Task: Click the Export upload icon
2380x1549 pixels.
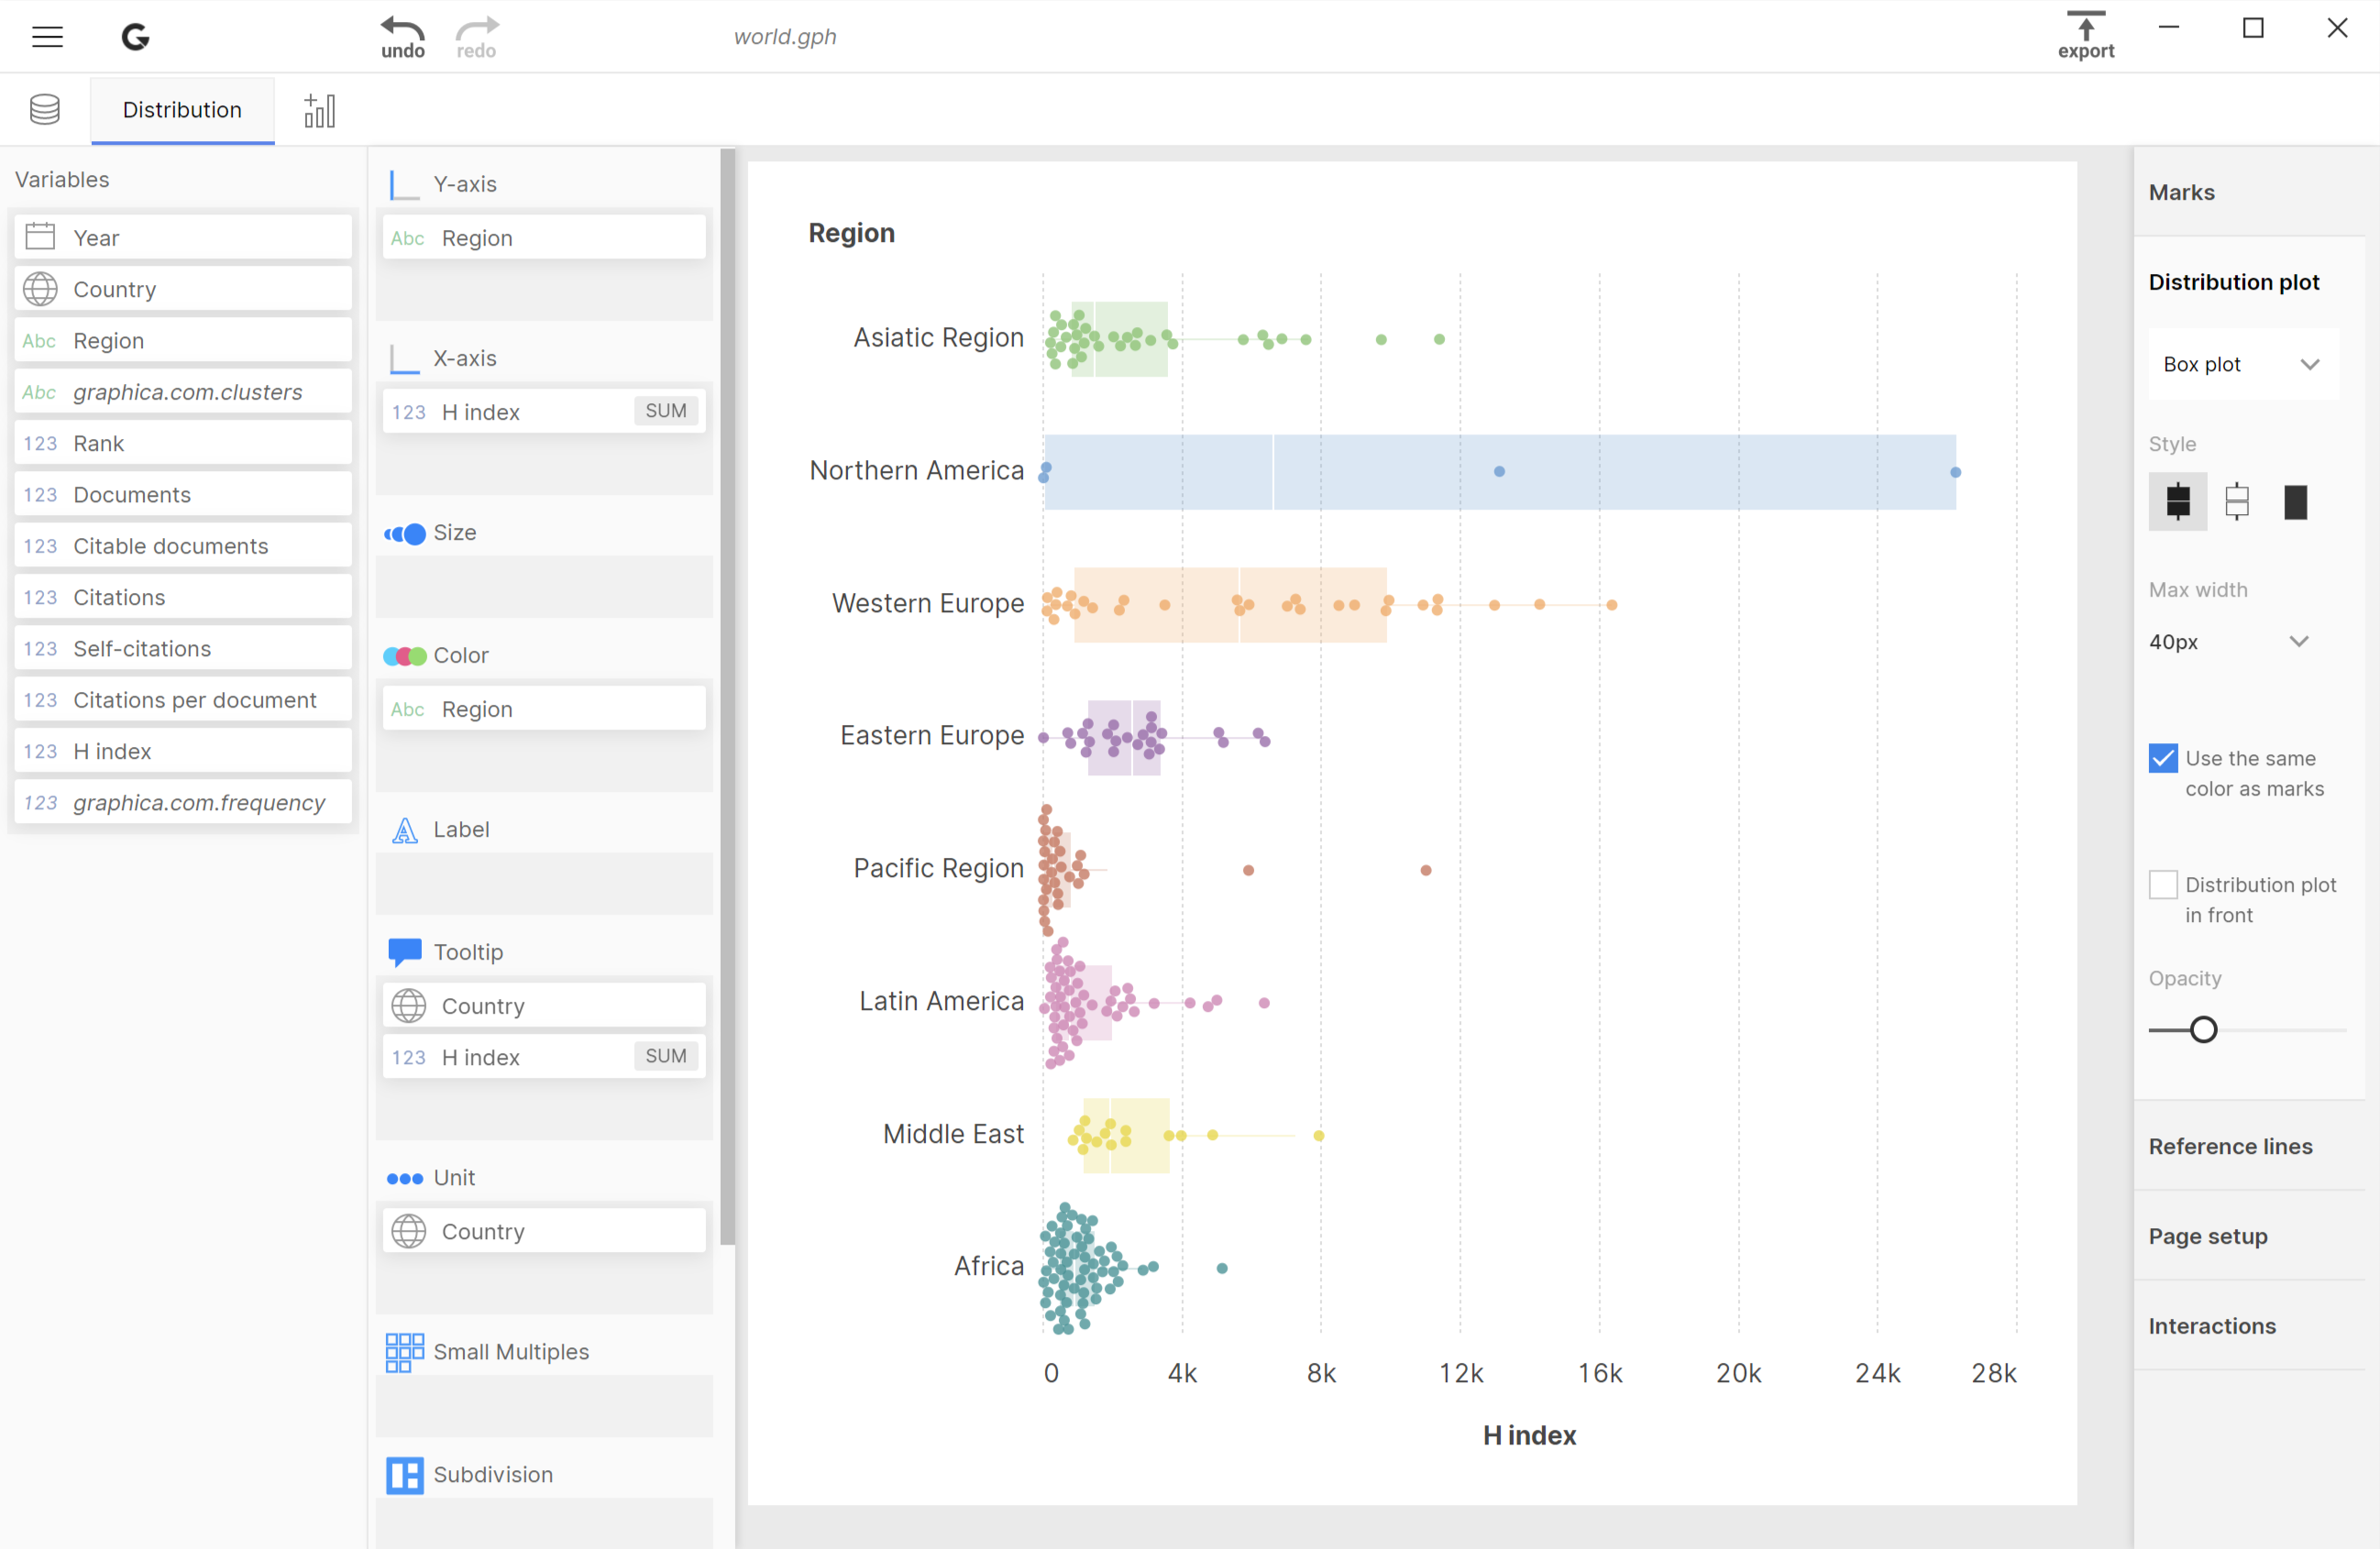Action: point(2086,27)
